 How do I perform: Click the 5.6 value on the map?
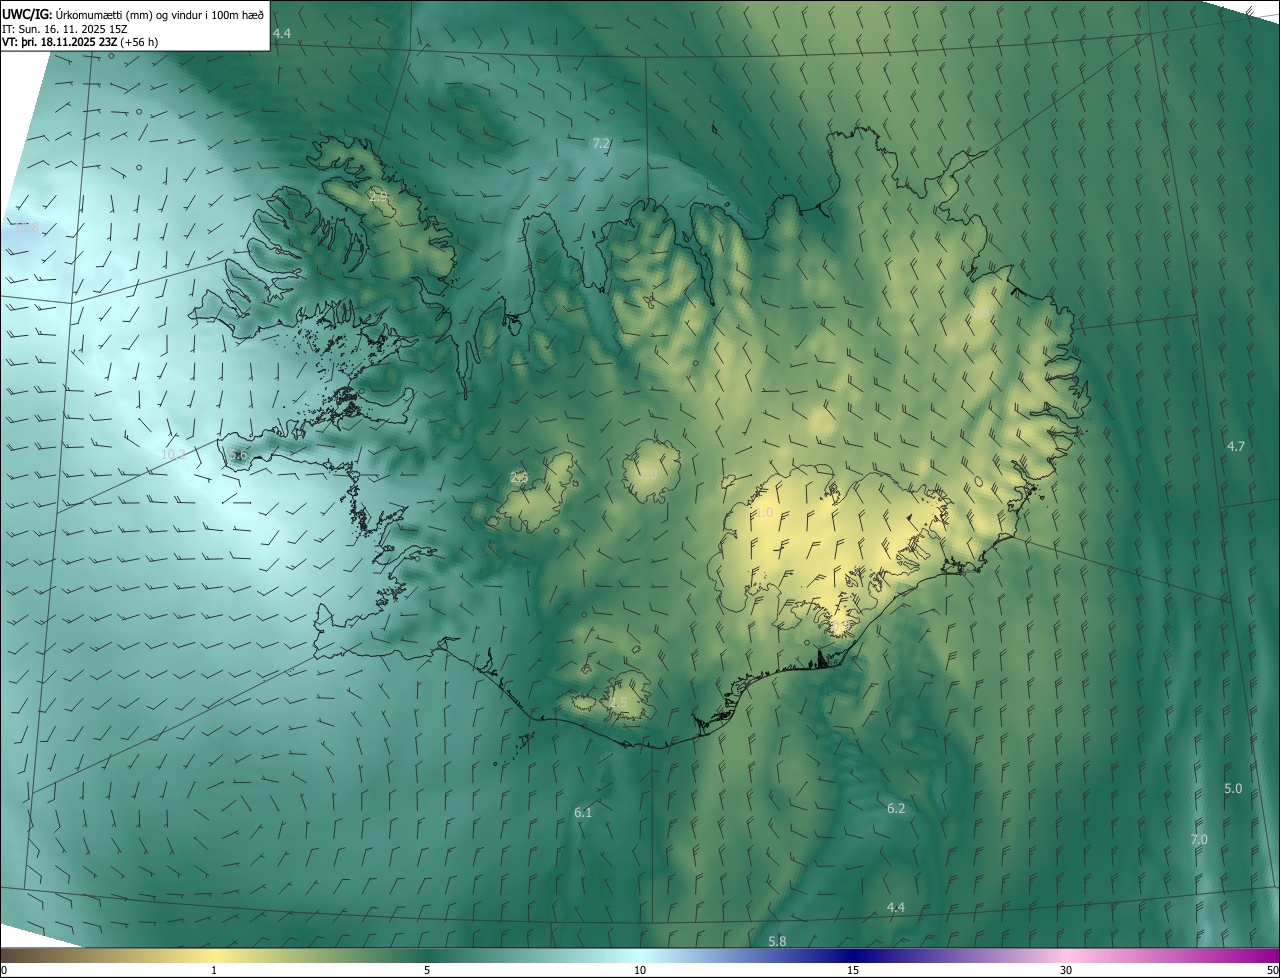[x=238, y=455]
